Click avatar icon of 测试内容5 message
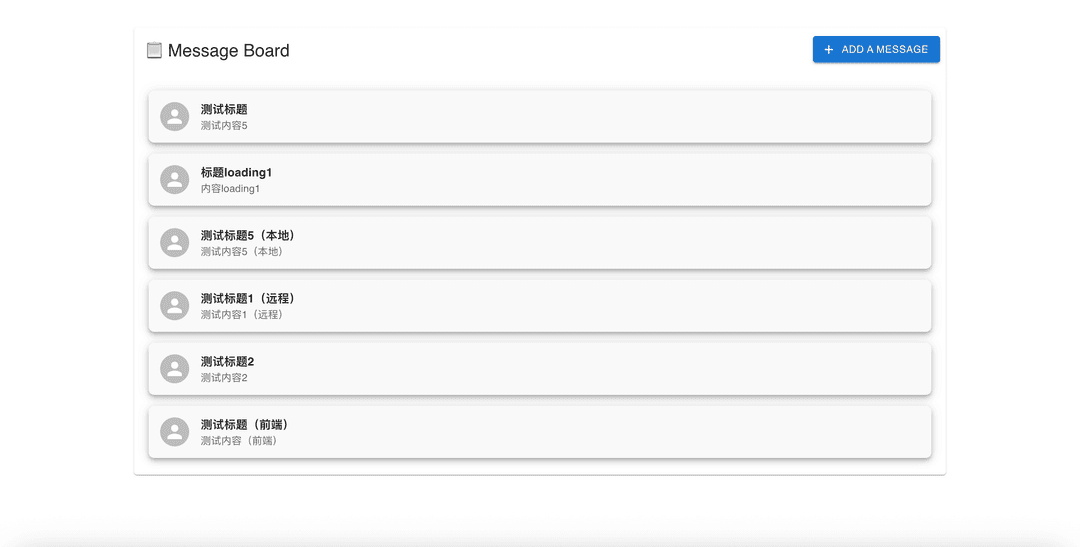This screenshot has height=547, width=1080. [175, 117]
